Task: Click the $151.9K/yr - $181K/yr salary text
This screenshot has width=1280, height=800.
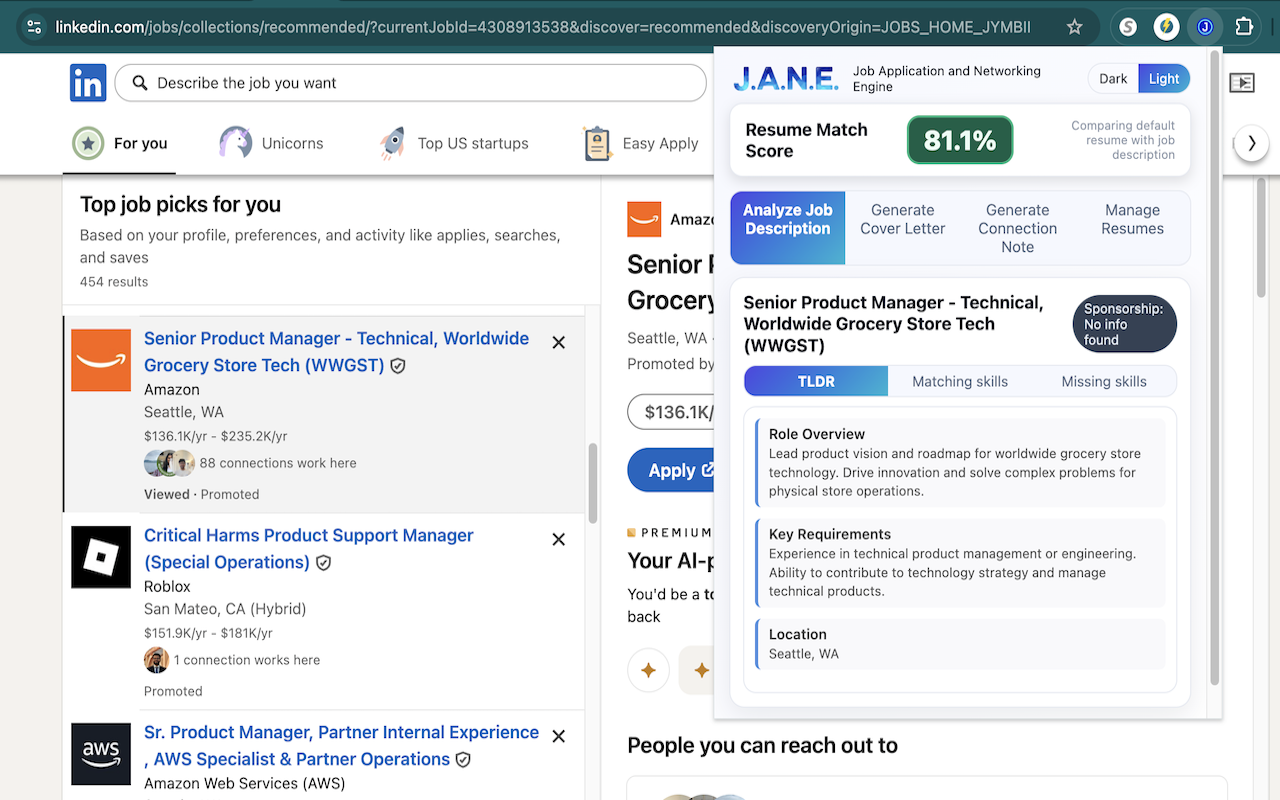Action: [x=208, y=633]
